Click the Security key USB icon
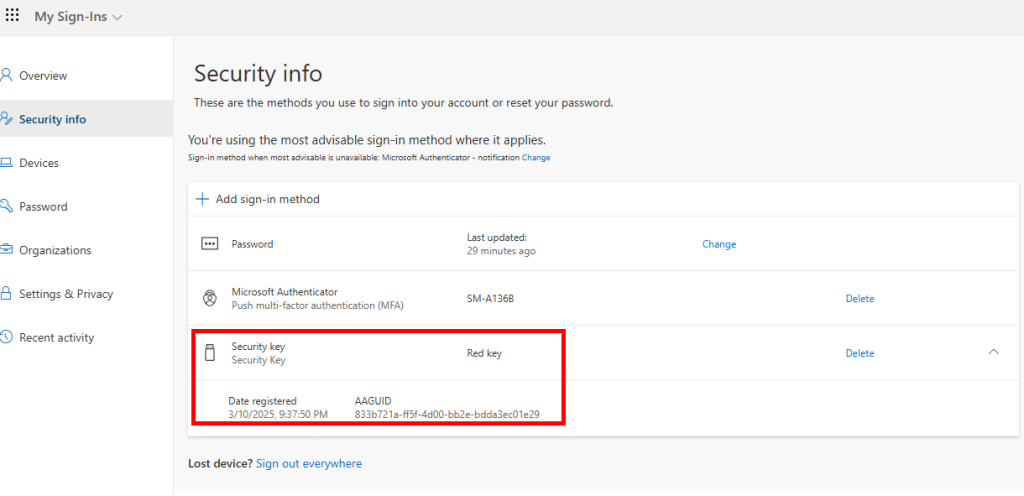The image size is (1024, 496). pyautogui.click(x=210, y=353)
